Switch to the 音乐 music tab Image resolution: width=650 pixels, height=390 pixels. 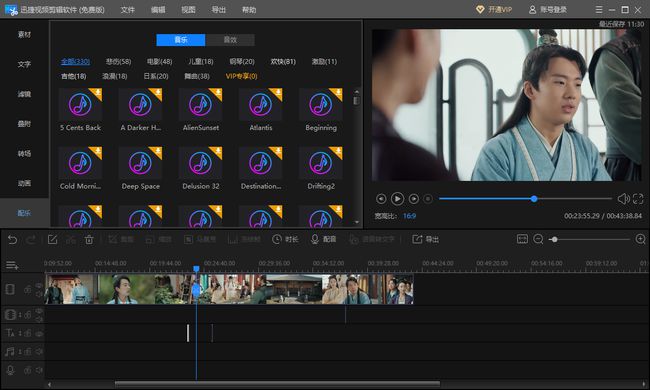pyautogui.click(x=181, y=40)
